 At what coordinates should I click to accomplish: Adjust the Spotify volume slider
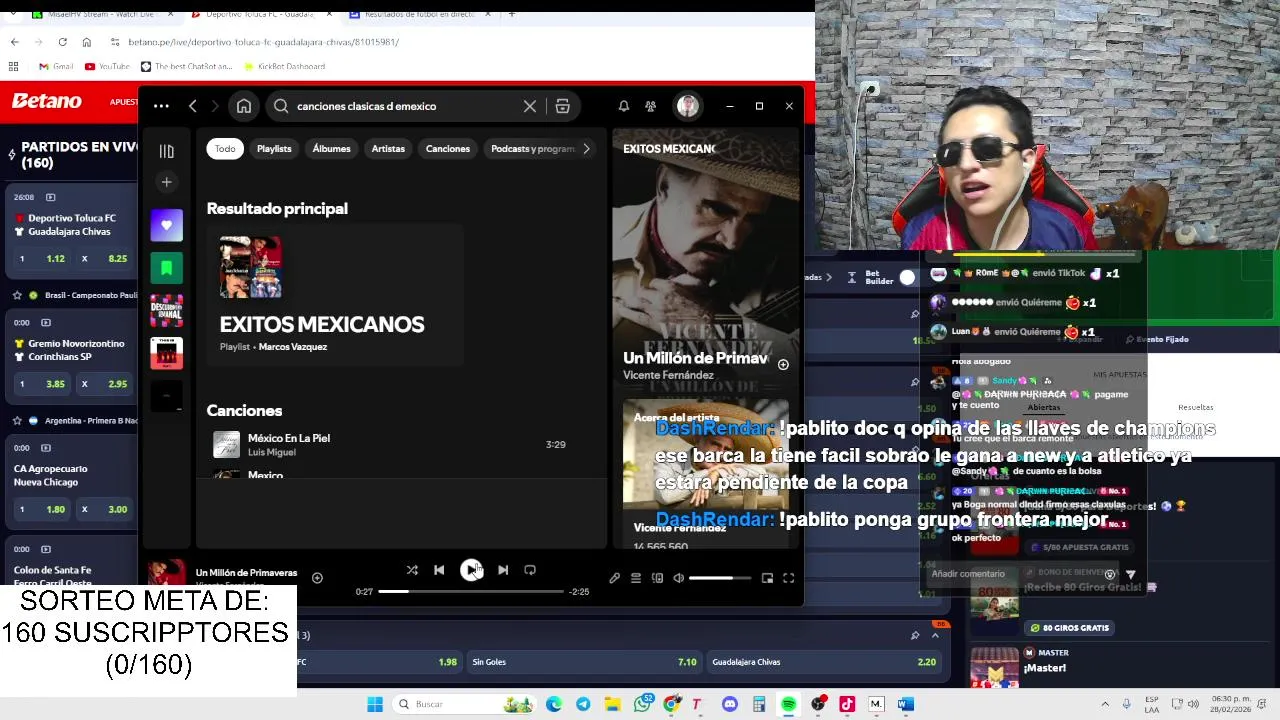pos(719,578)
